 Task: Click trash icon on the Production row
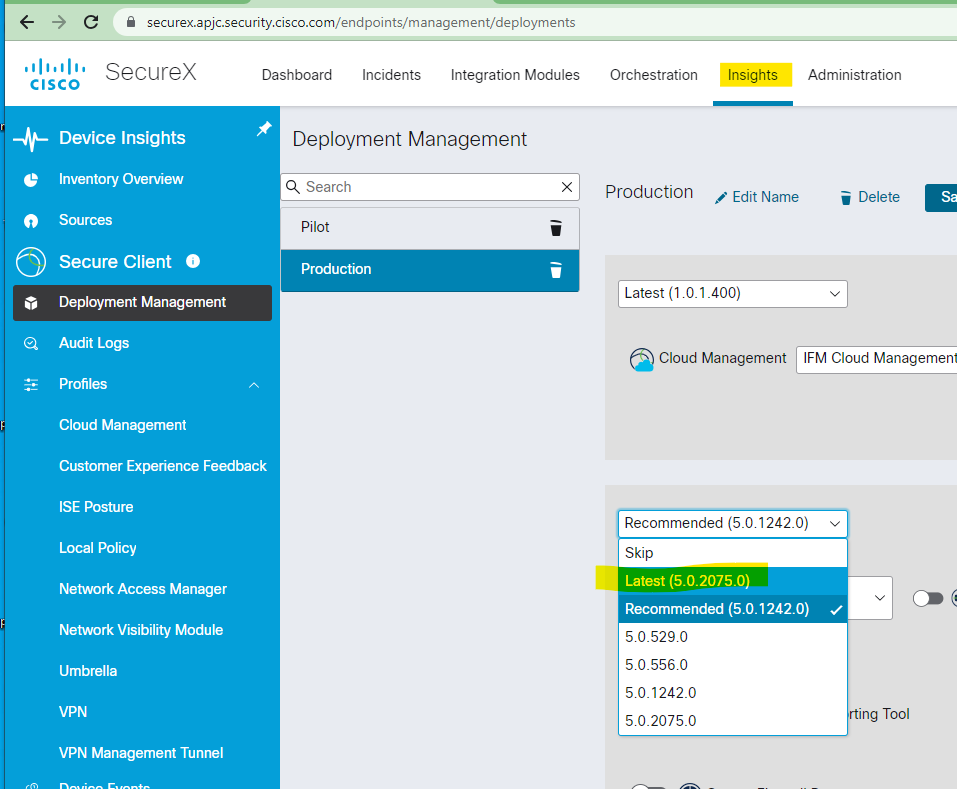(556, 270)
